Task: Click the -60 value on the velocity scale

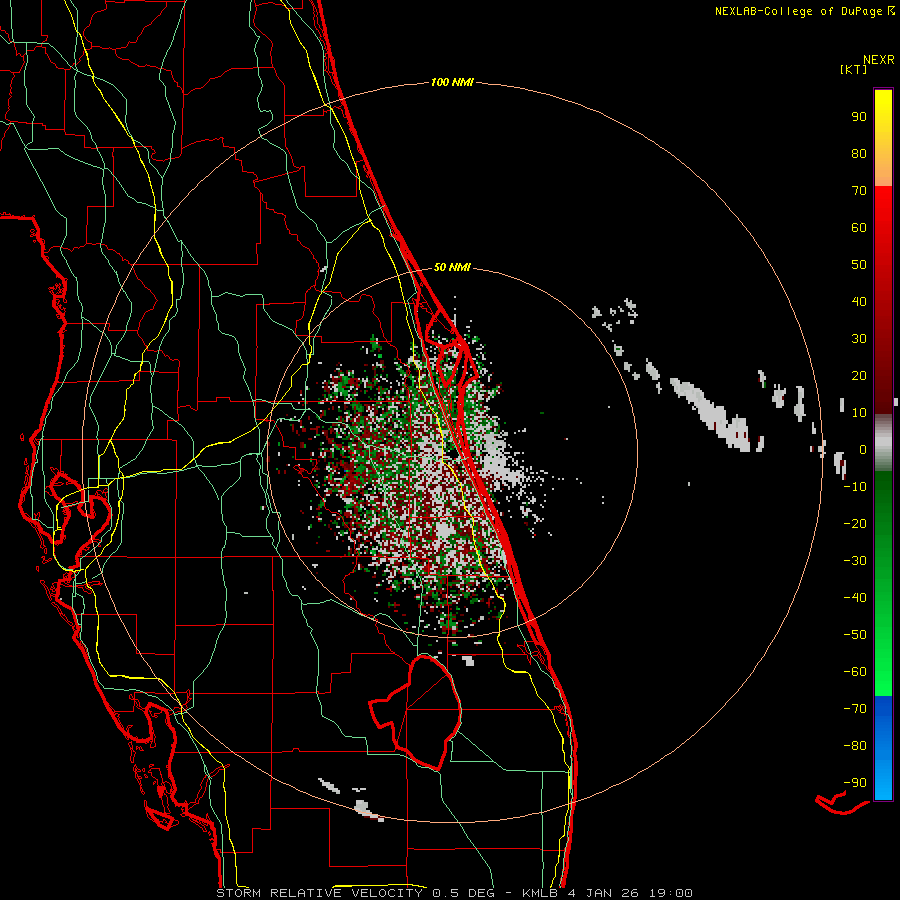Action: click(x=855, y=672)
